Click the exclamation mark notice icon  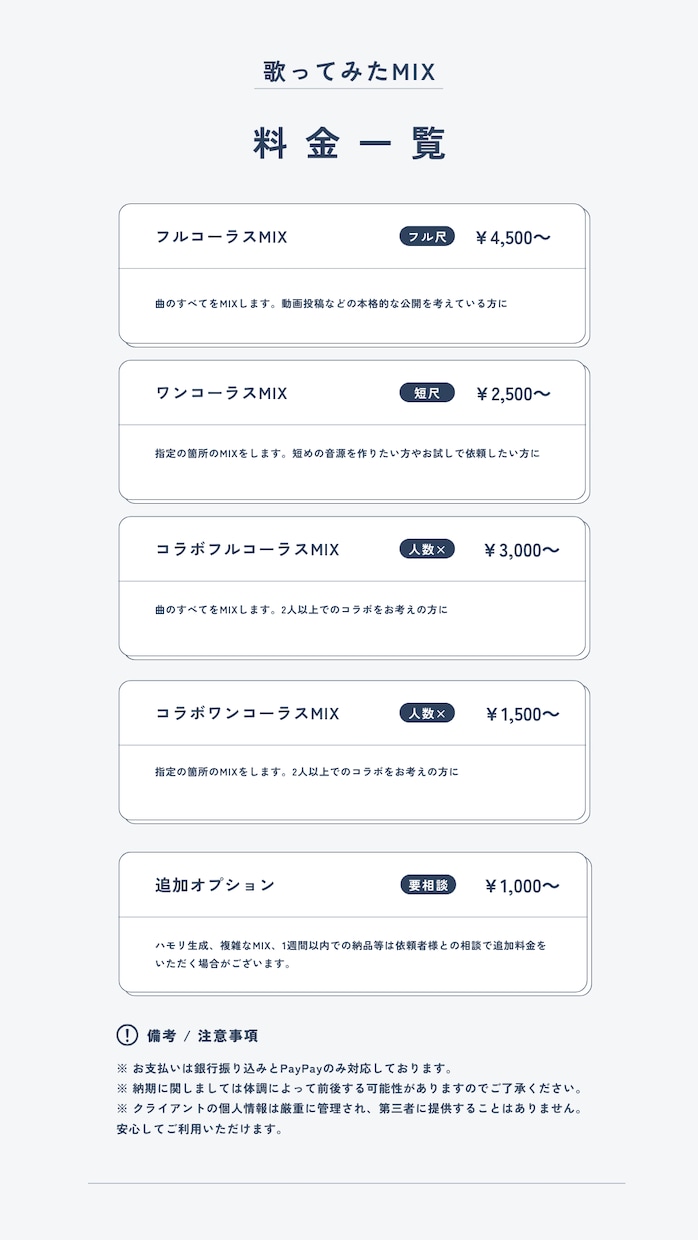(x=127, y=1035)
